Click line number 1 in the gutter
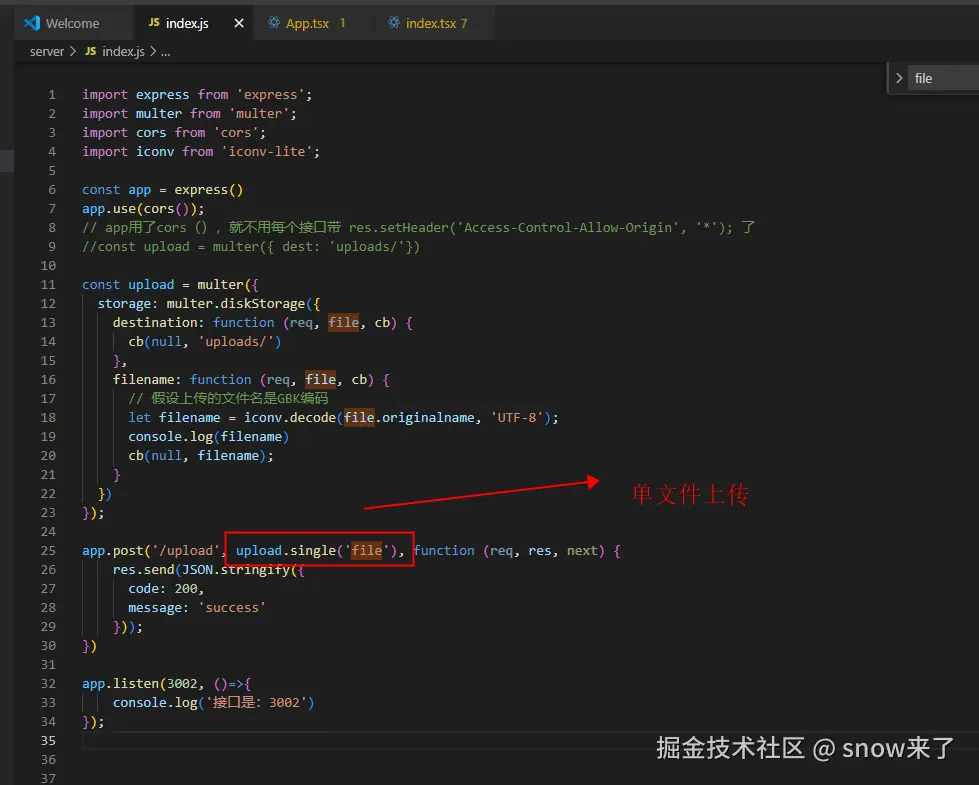 [x=52, y=94]
